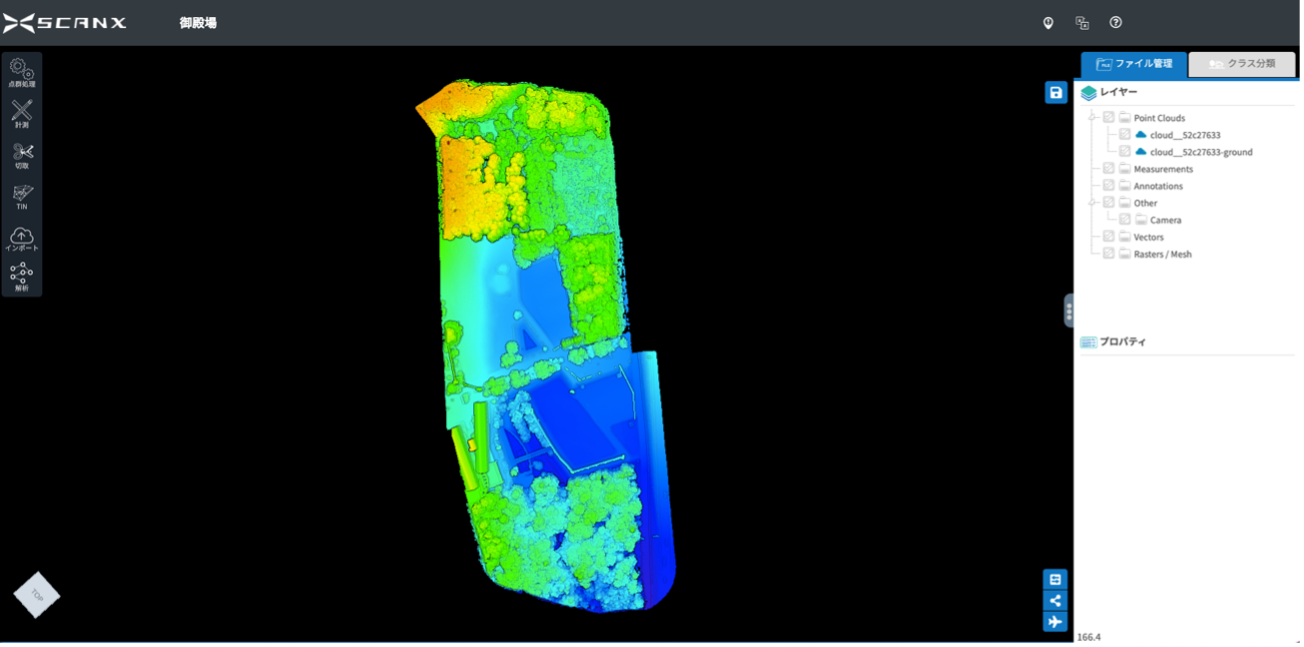Select the ファイル管理 tab
The width and height of the screenshot is (1304, 647).
1134,64
